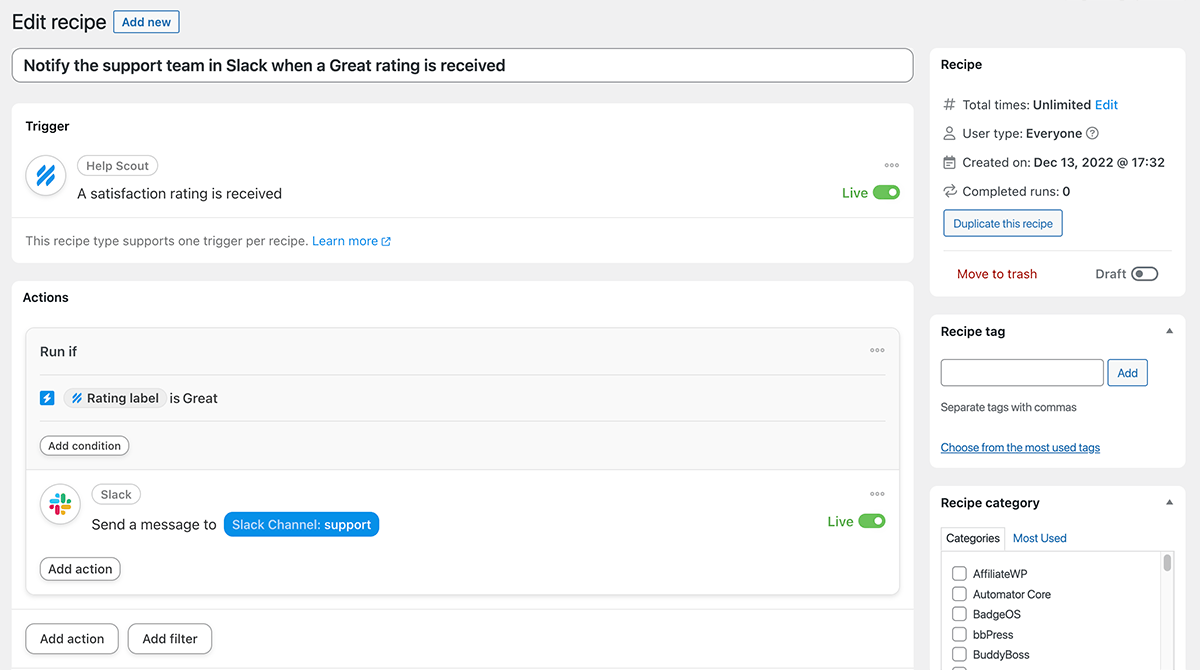Click the recipe tag text input
Image resolution: width=1200 pixels, height=670 pixels.
(1022, 373)
